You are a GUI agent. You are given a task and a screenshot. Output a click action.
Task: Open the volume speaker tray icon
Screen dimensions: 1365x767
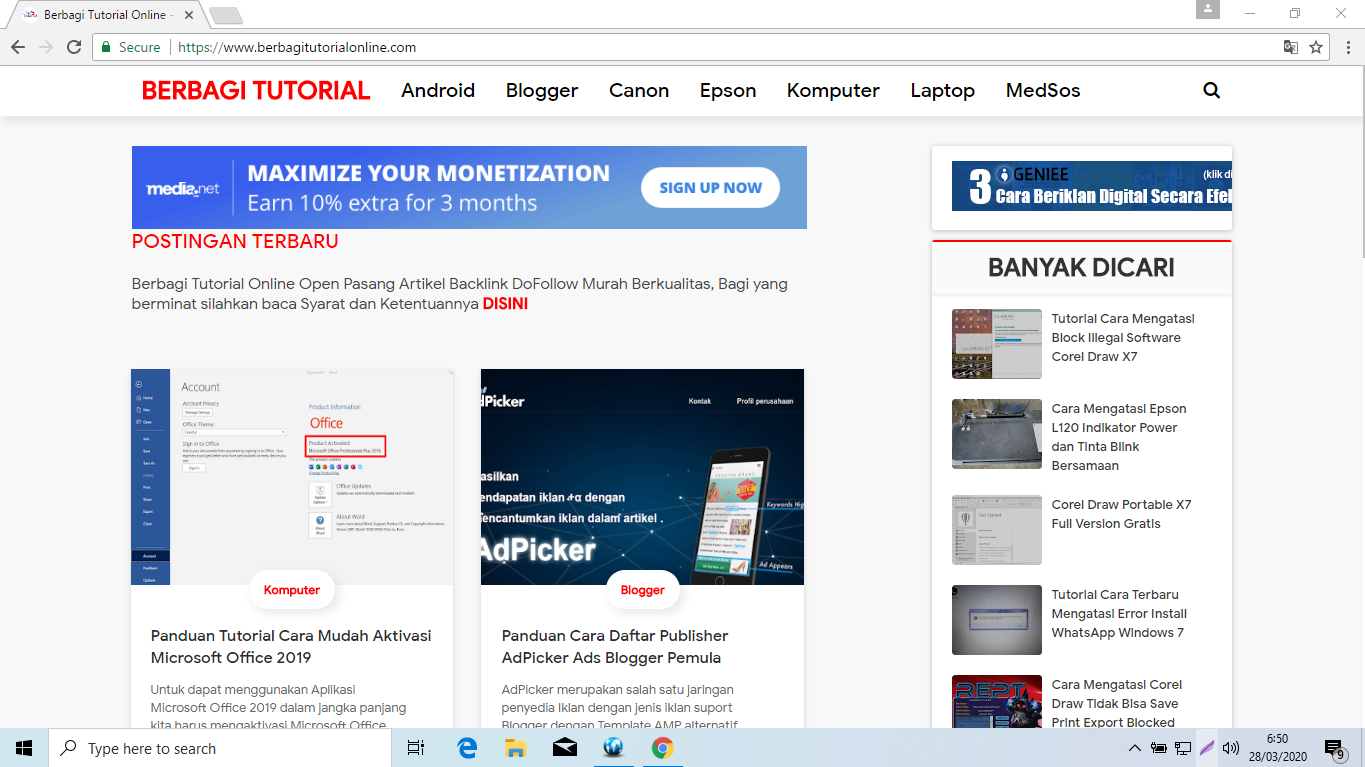pos(1231,748)
